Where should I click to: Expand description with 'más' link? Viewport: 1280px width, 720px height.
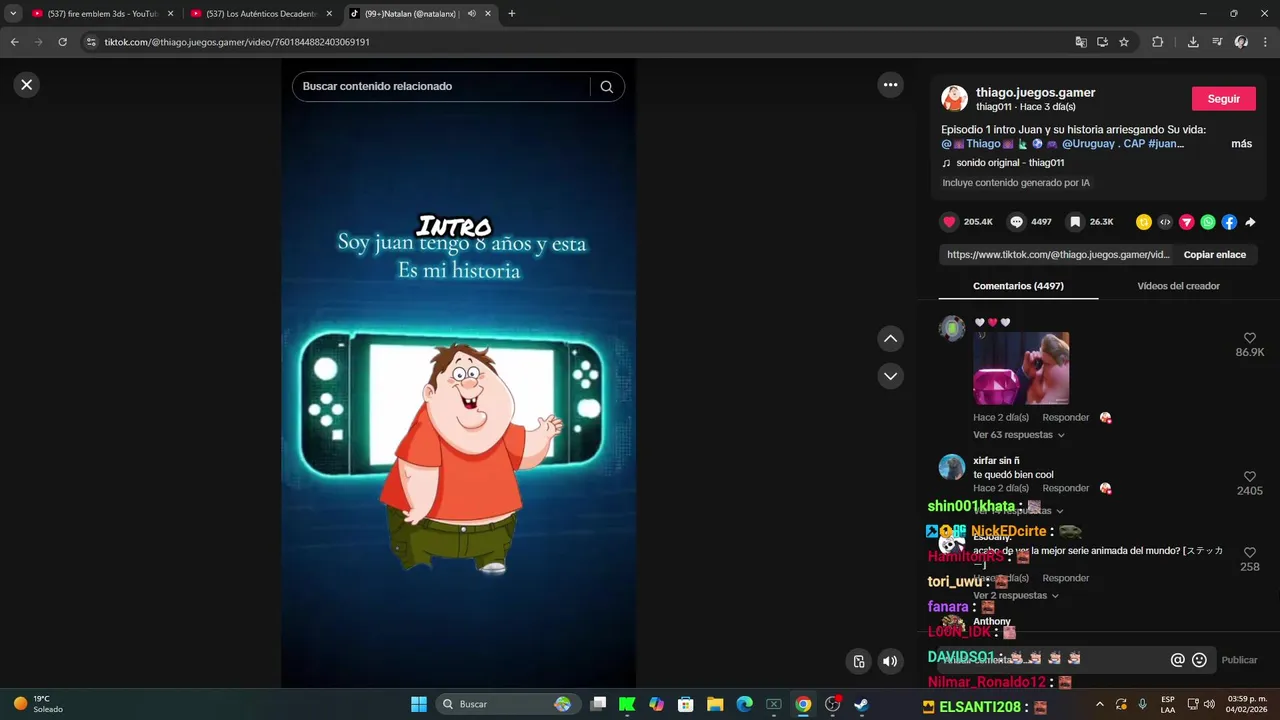coord(1241,144)
